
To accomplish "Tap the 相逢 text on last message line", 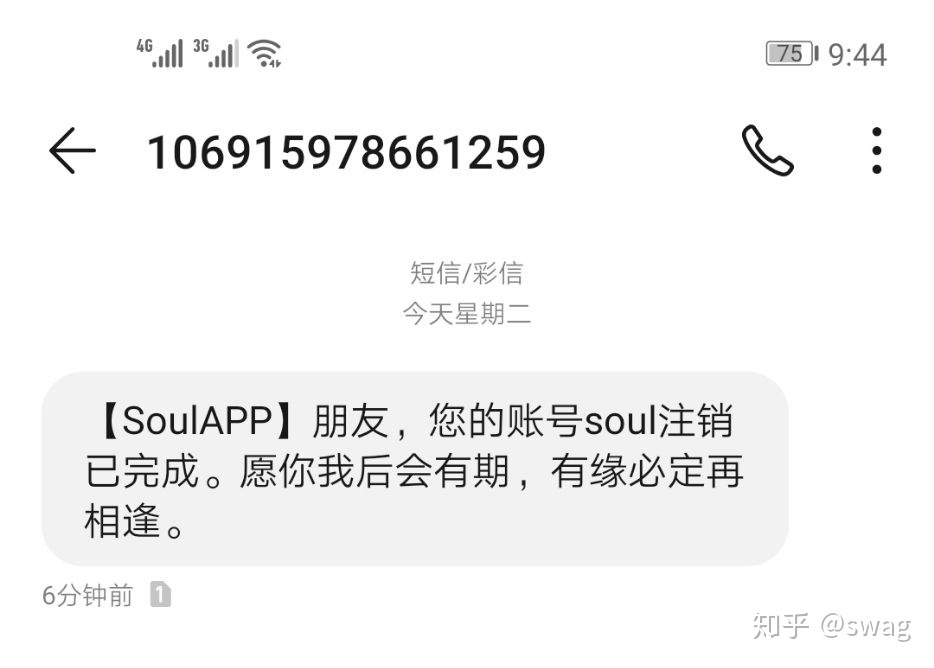I will click(123, 521).
